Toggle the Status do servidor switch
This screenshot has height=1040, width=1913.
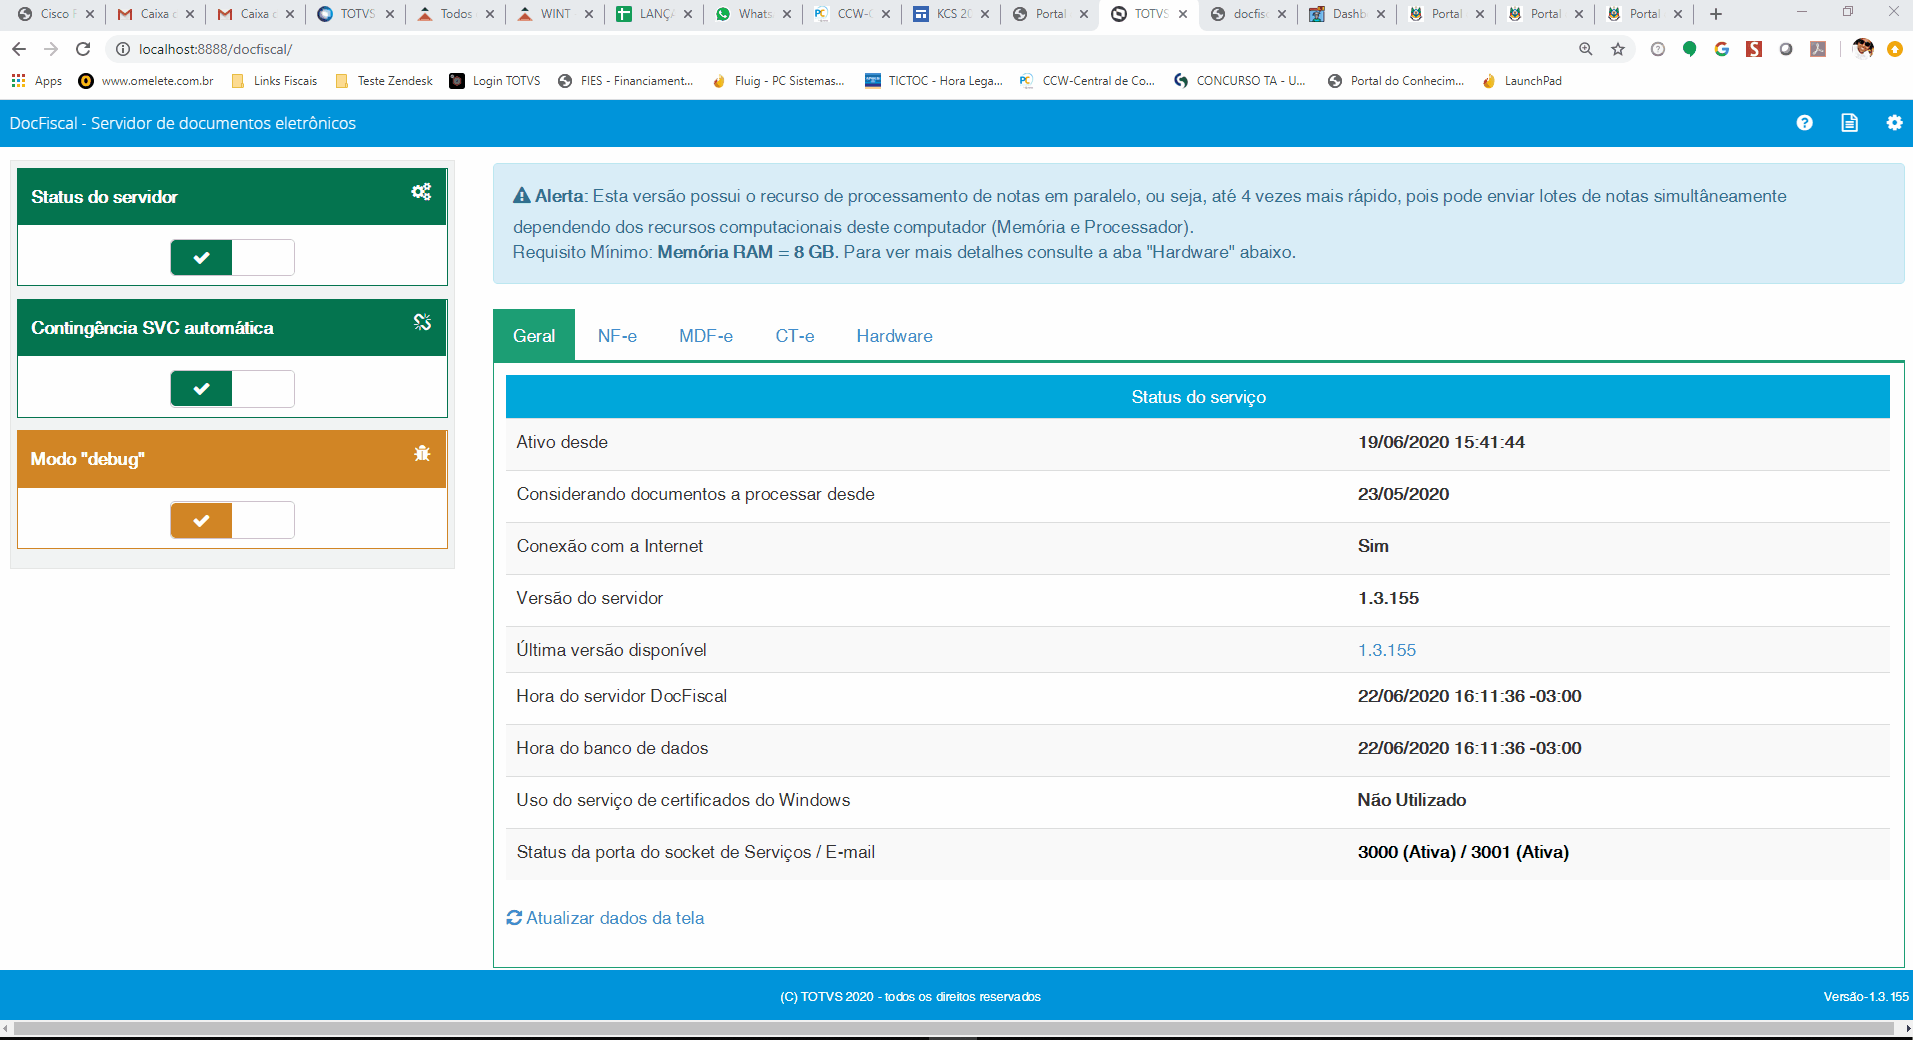pyautogui.click(x=232, y=258)
